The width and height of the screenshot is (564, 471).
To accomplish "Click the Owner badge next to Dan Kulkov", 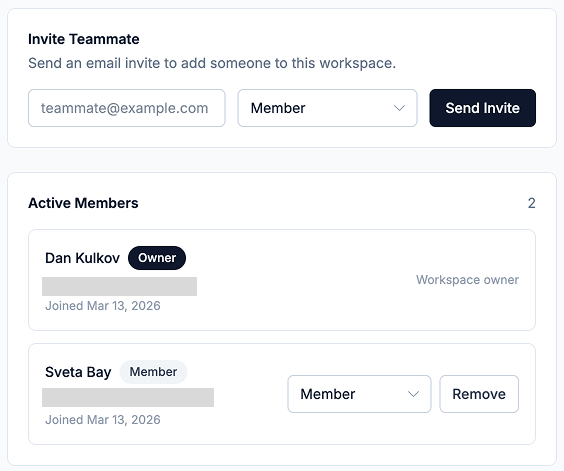I will 157,258.
